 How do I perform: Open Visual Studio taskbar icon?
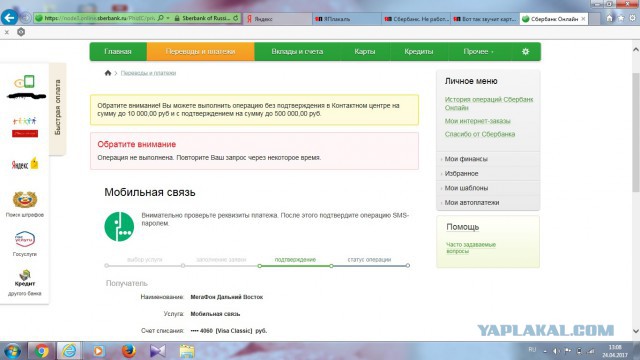(158, 351)
